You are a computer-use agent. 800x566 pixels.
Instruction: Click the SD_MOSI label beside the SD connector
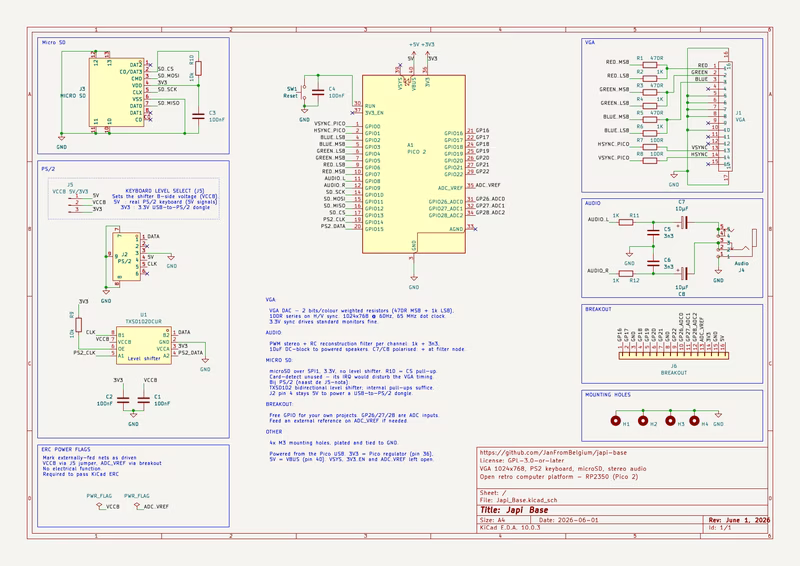168,76
